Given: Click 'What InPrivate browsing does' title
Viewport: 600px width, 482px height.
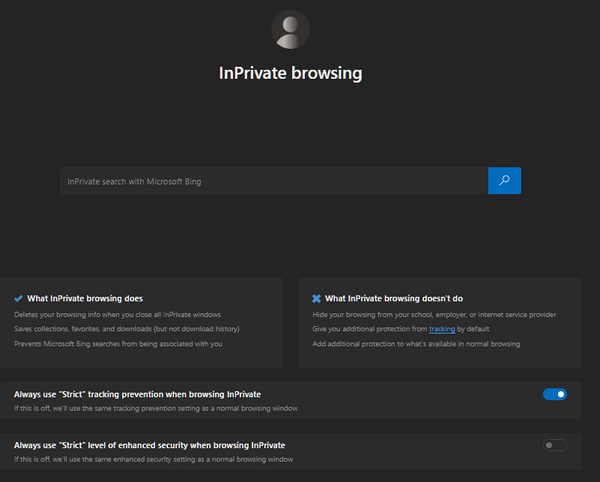Looking at the screenshot, I should point(85,298).
